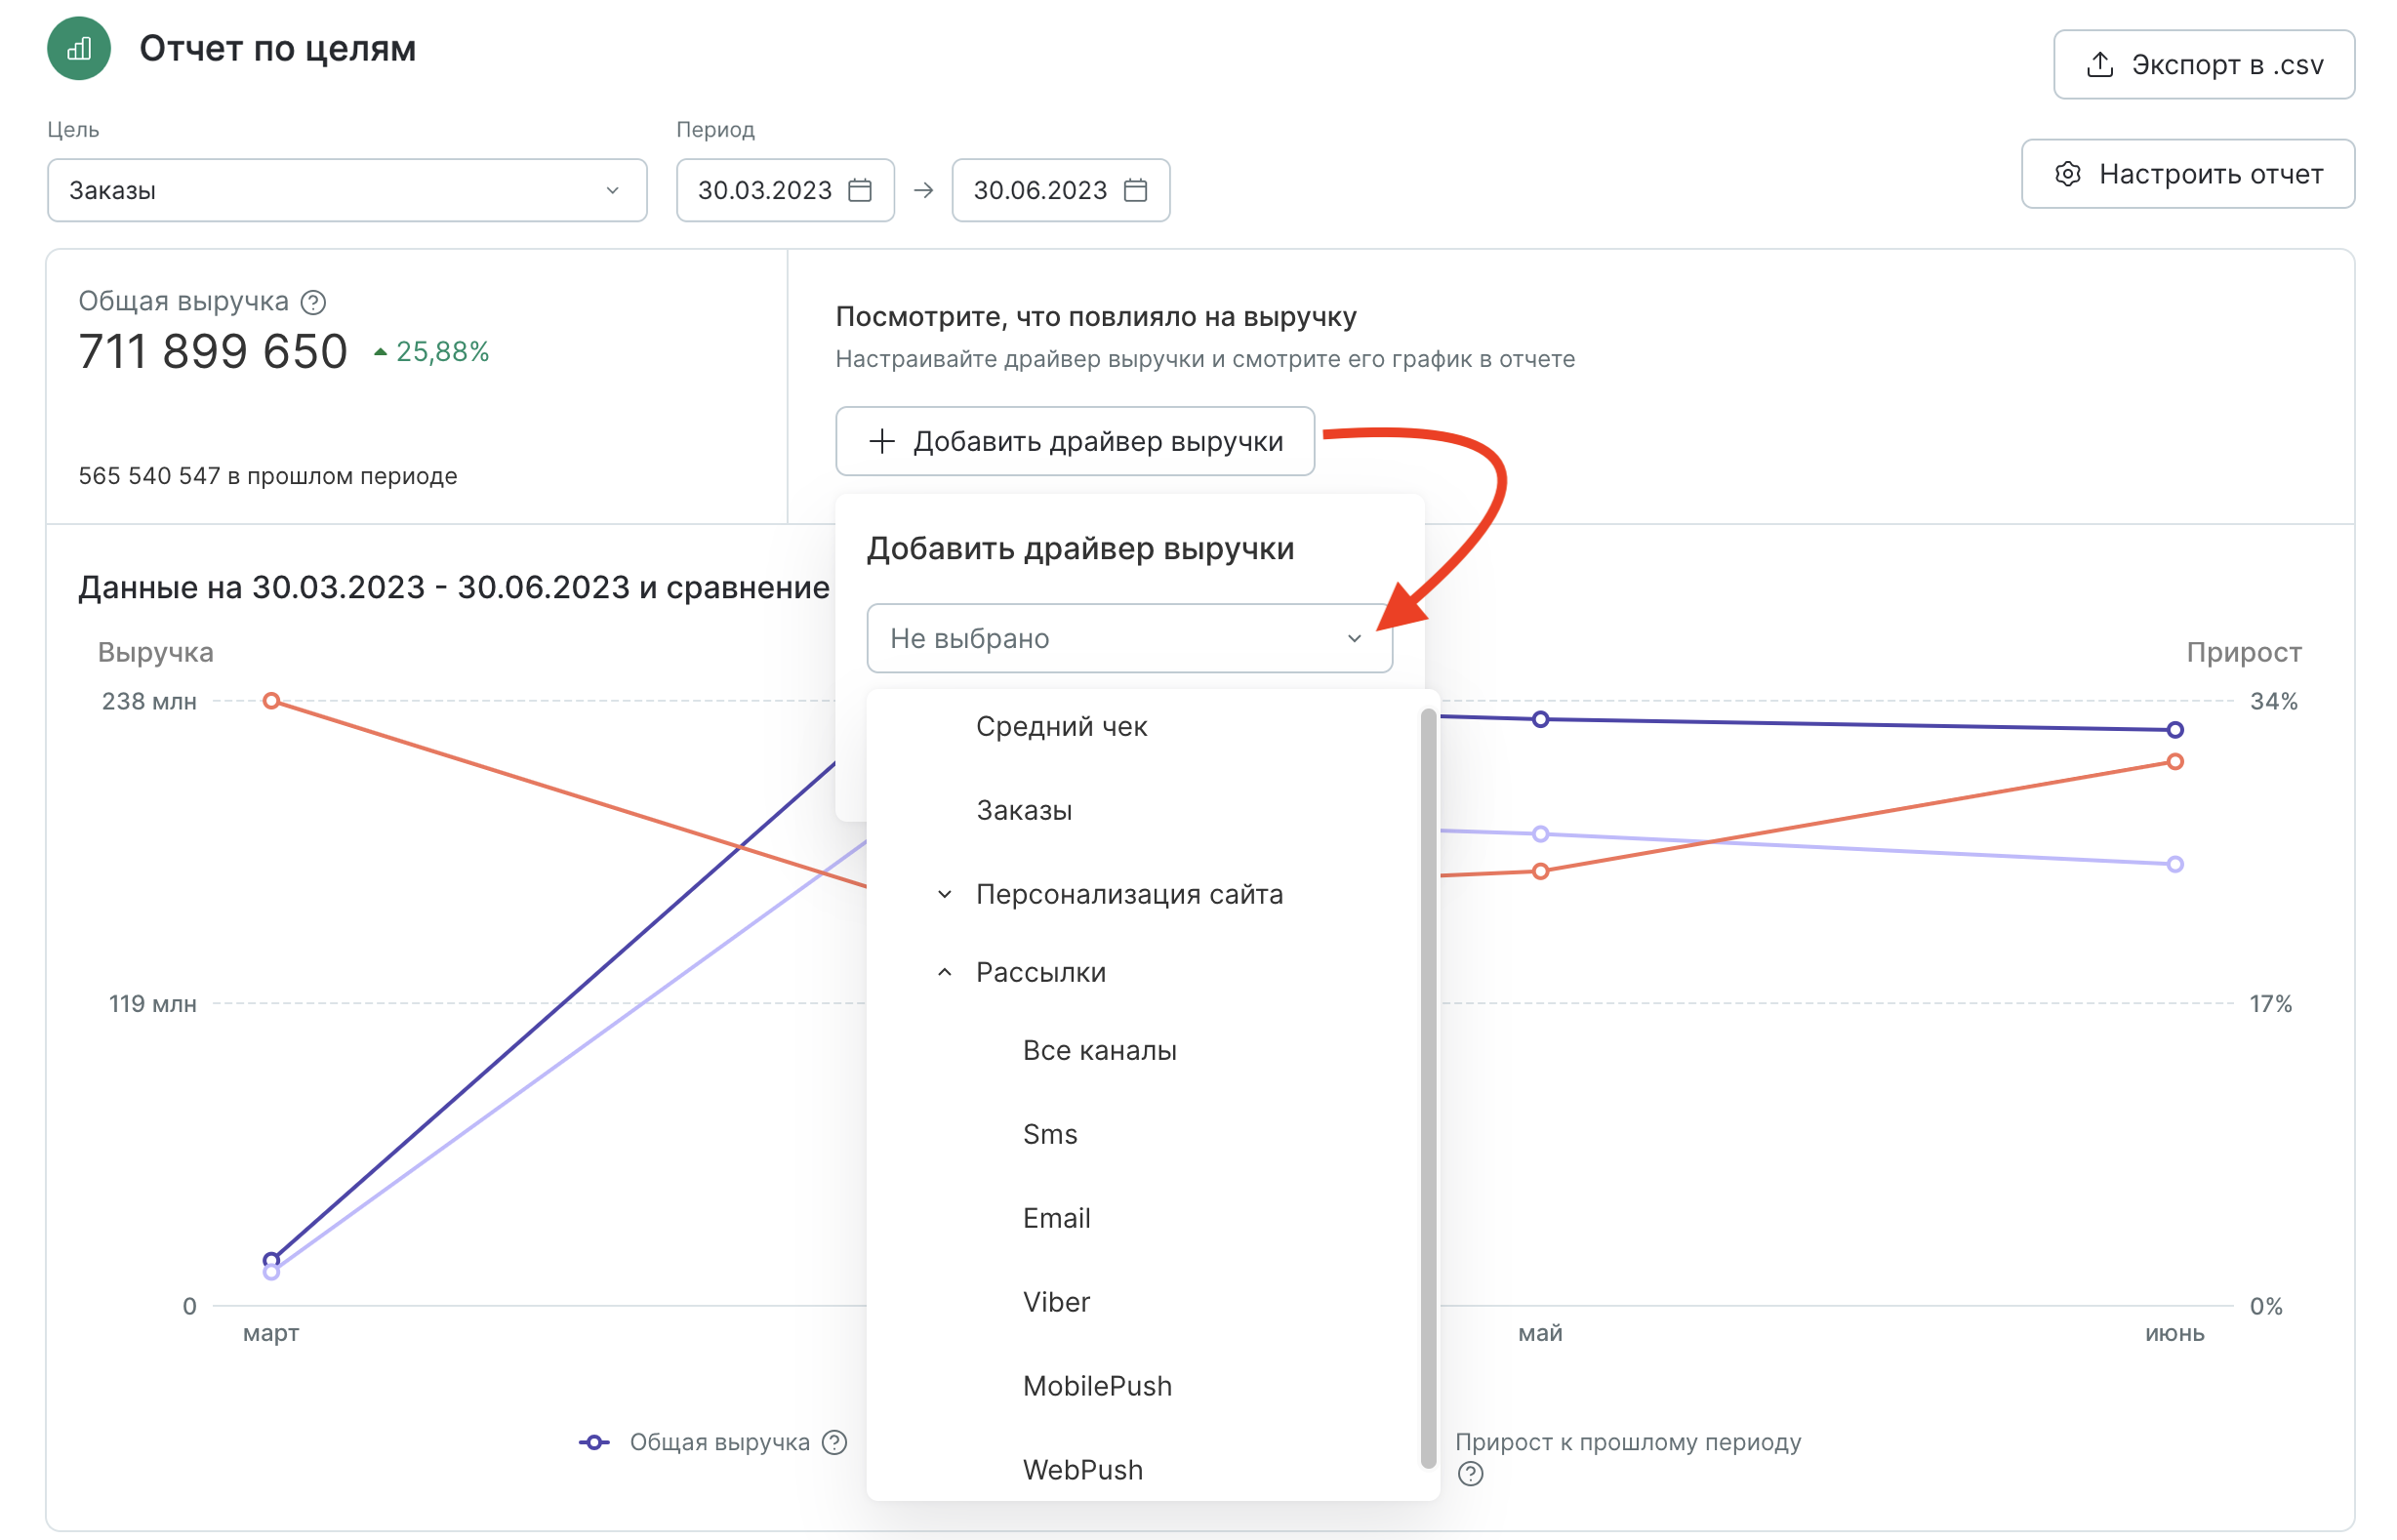This screenshot has width=2397, height=1540.
Task: Click the help icon next to Общая выручка heading
Action: [x=313, y=302]
